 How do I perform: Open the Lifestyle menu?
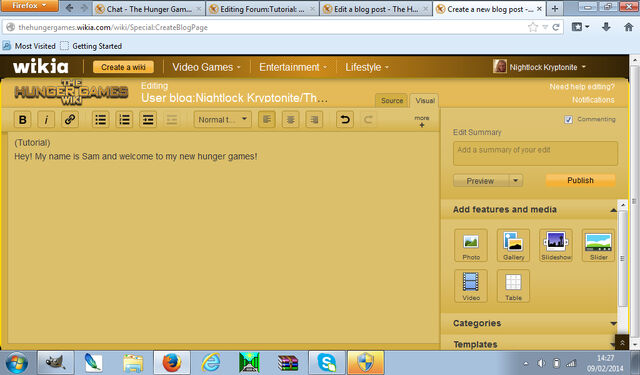(x=367, y=67)
